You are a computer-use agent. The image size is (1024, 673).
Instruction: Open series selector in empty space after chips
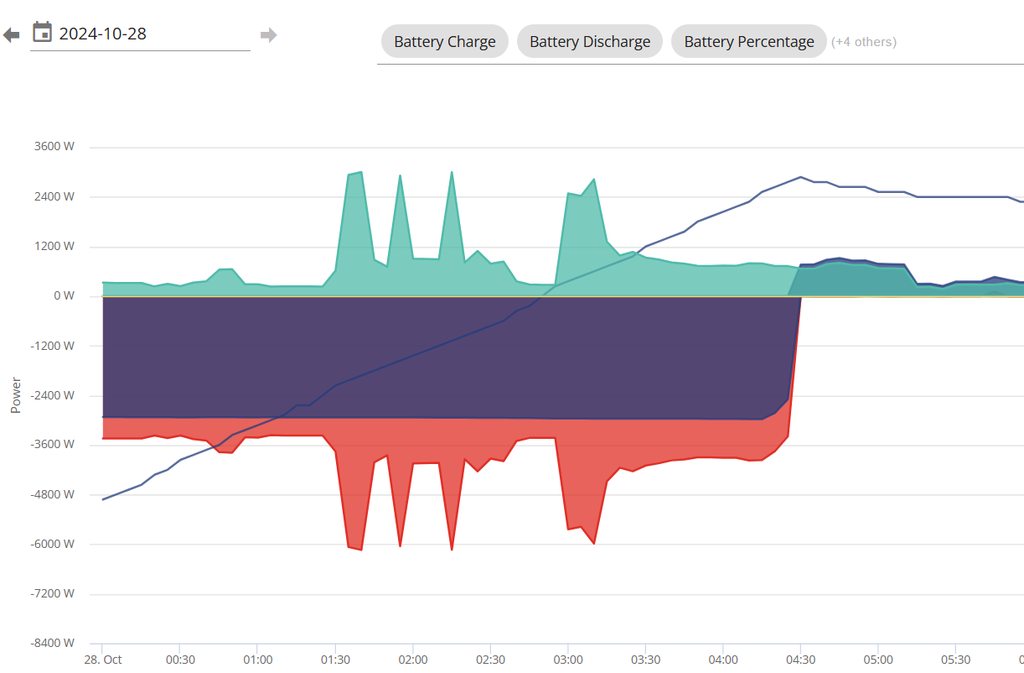(x=960, y=42)
